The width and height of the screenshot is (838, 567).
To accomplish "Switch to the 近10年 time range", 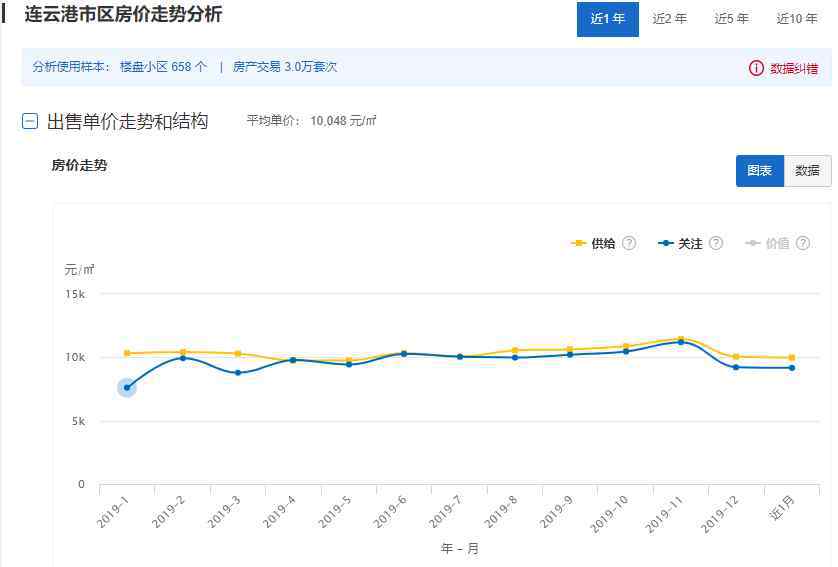I will click(x=797, y=19).
